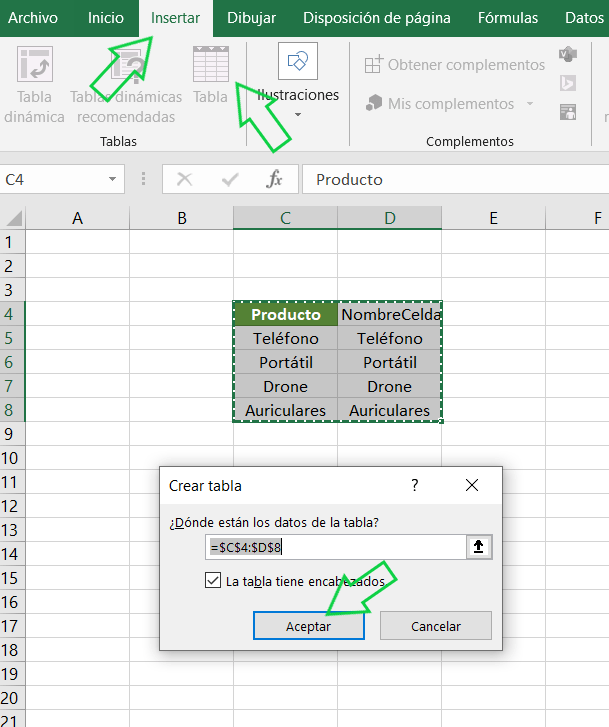Click the Producto header cell
609x727 pixels.
coord(286,314)
